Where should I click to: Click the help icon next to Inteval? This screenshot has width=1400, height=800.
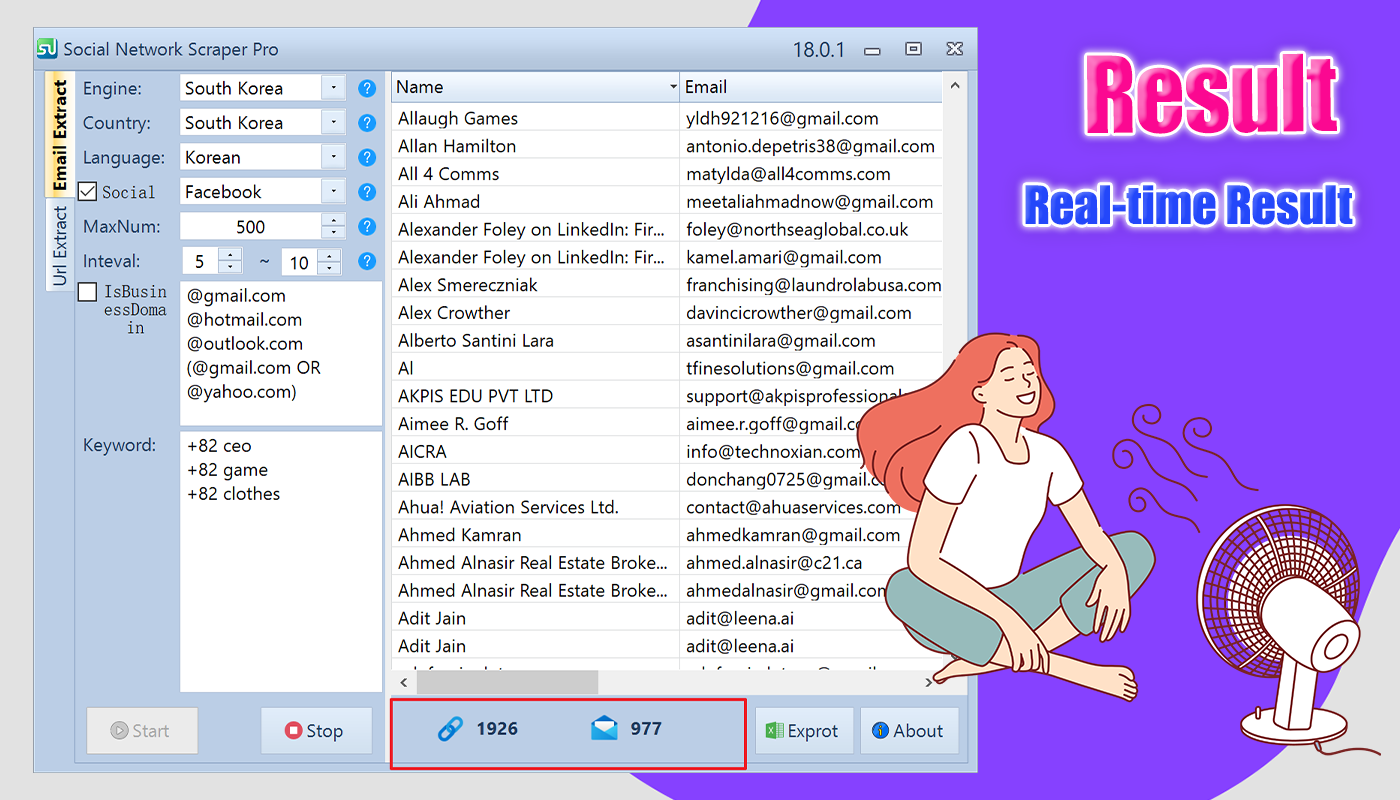[367, 261]
